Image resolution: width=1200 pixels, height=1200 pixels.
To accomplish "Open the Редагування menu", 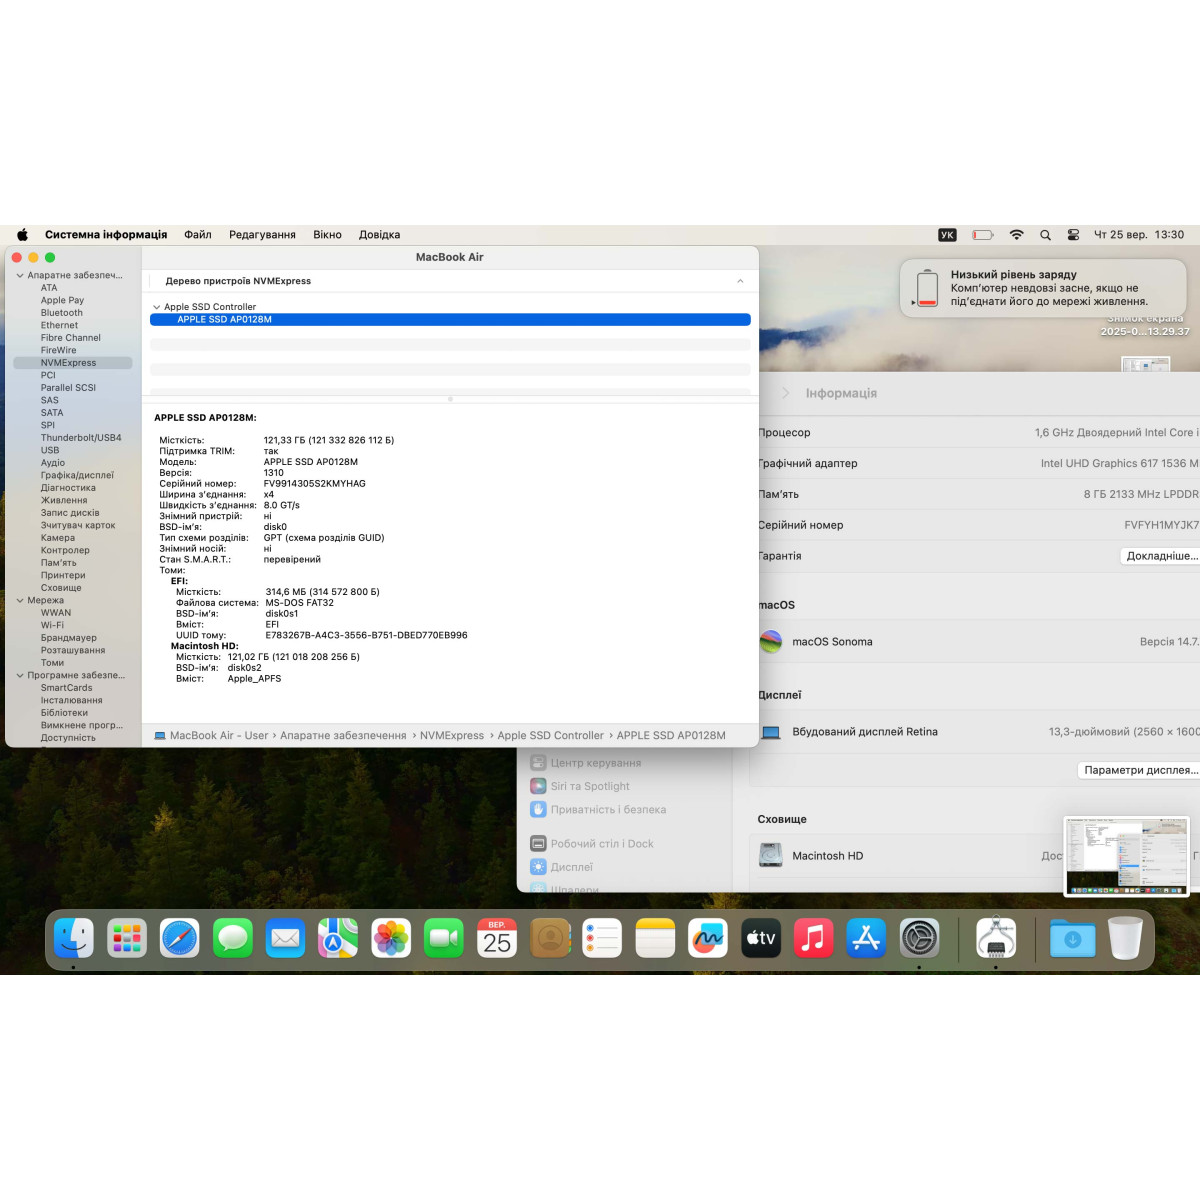I will click(262, 235).
